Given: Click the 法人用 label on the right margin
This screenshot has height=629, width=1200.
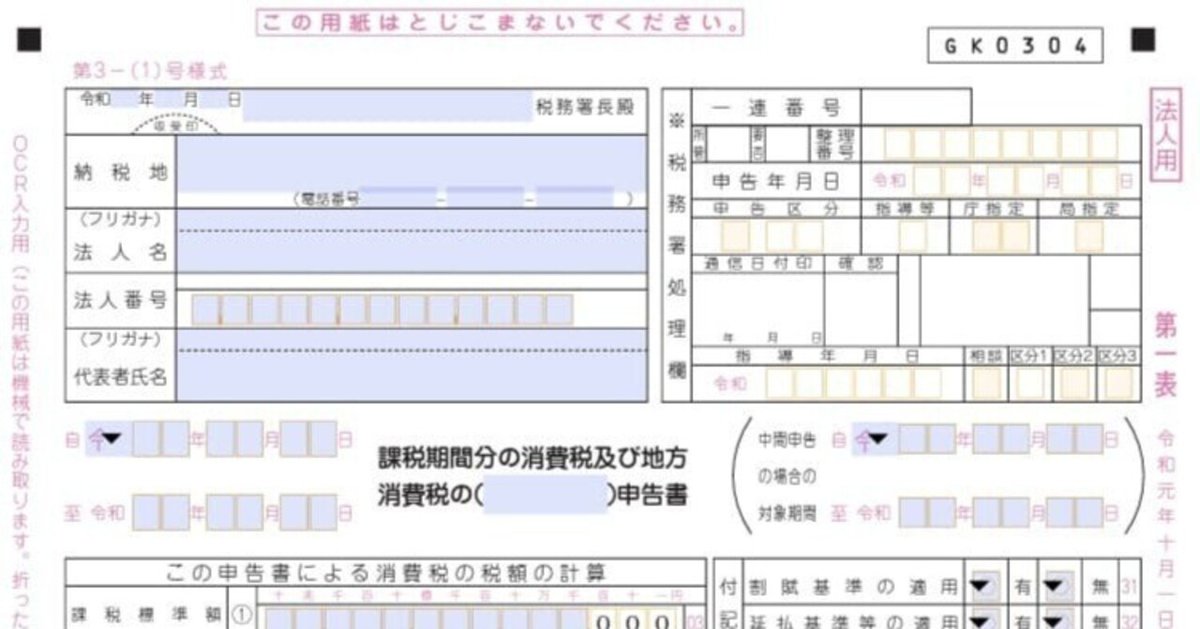Looking at the screenshot, I should pyautogui.click(x=1166, y=136).
